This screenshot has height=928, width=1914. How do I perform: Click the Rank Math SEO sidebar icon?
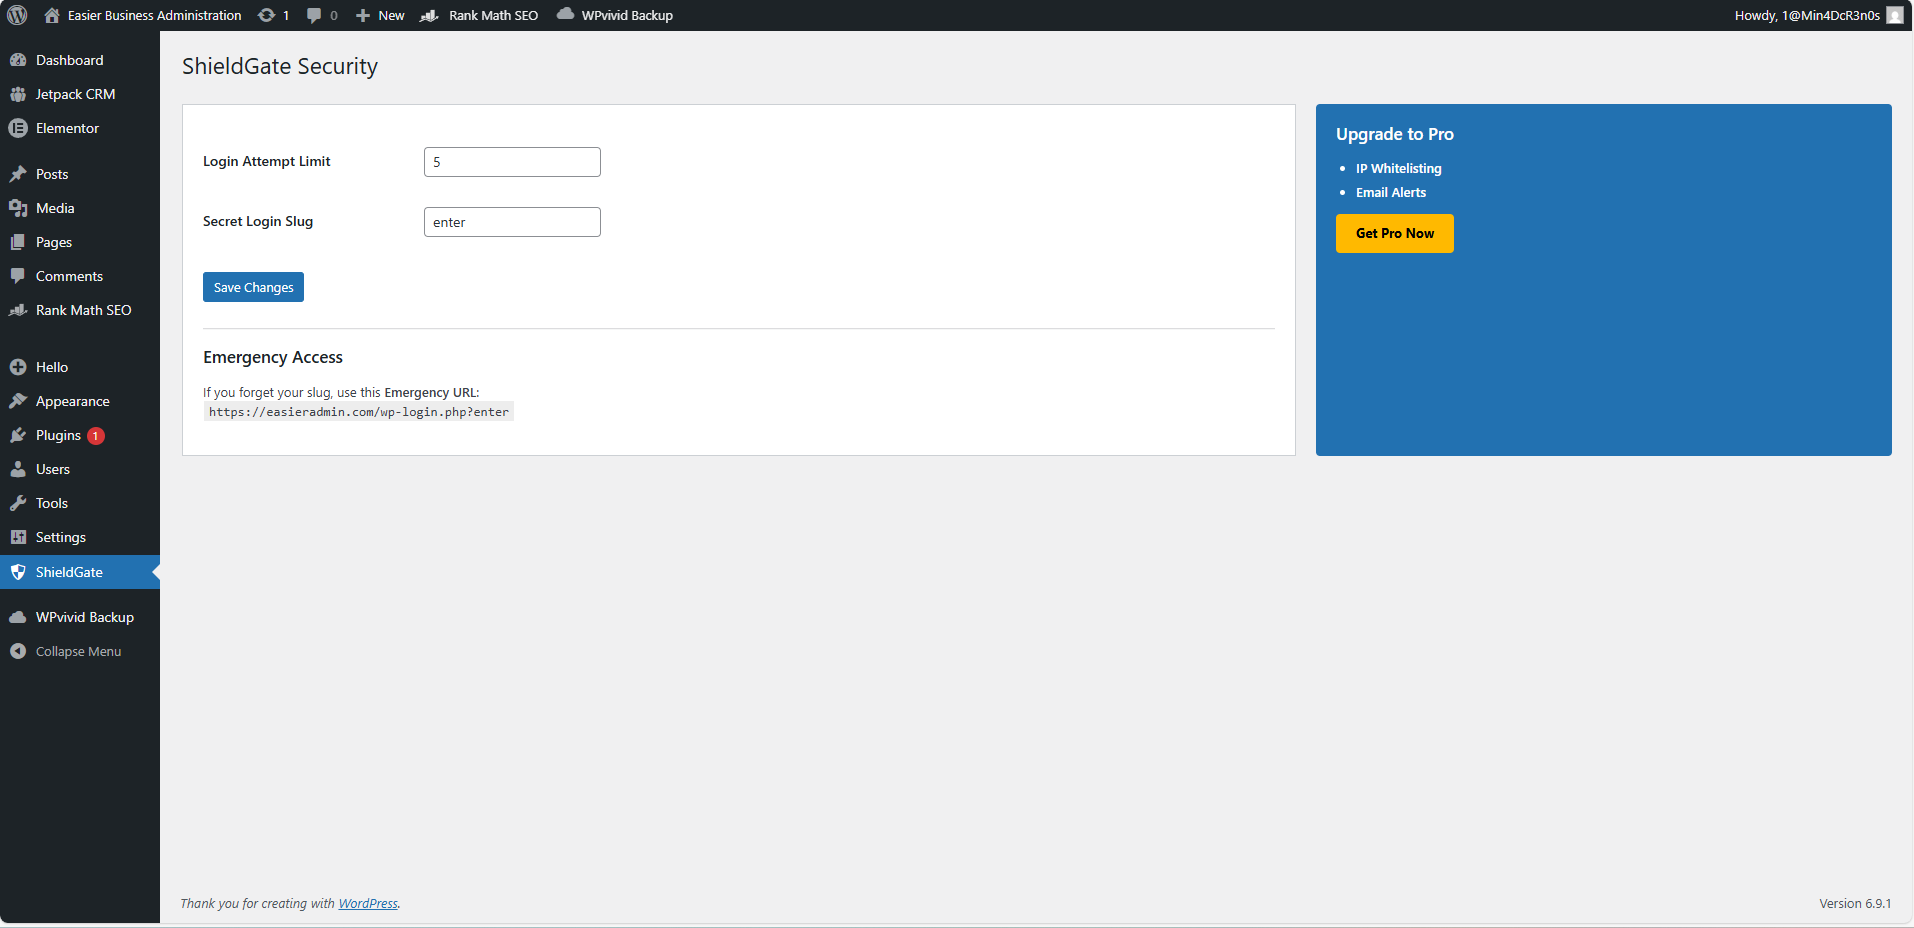[18, 310]
